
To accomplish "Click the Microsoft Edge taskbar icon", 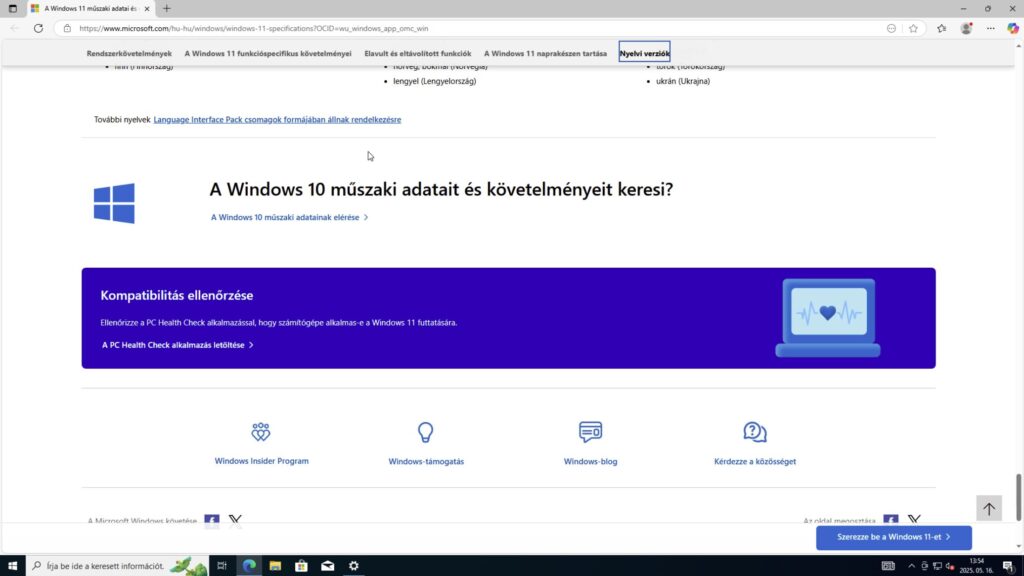I will 249,566.
